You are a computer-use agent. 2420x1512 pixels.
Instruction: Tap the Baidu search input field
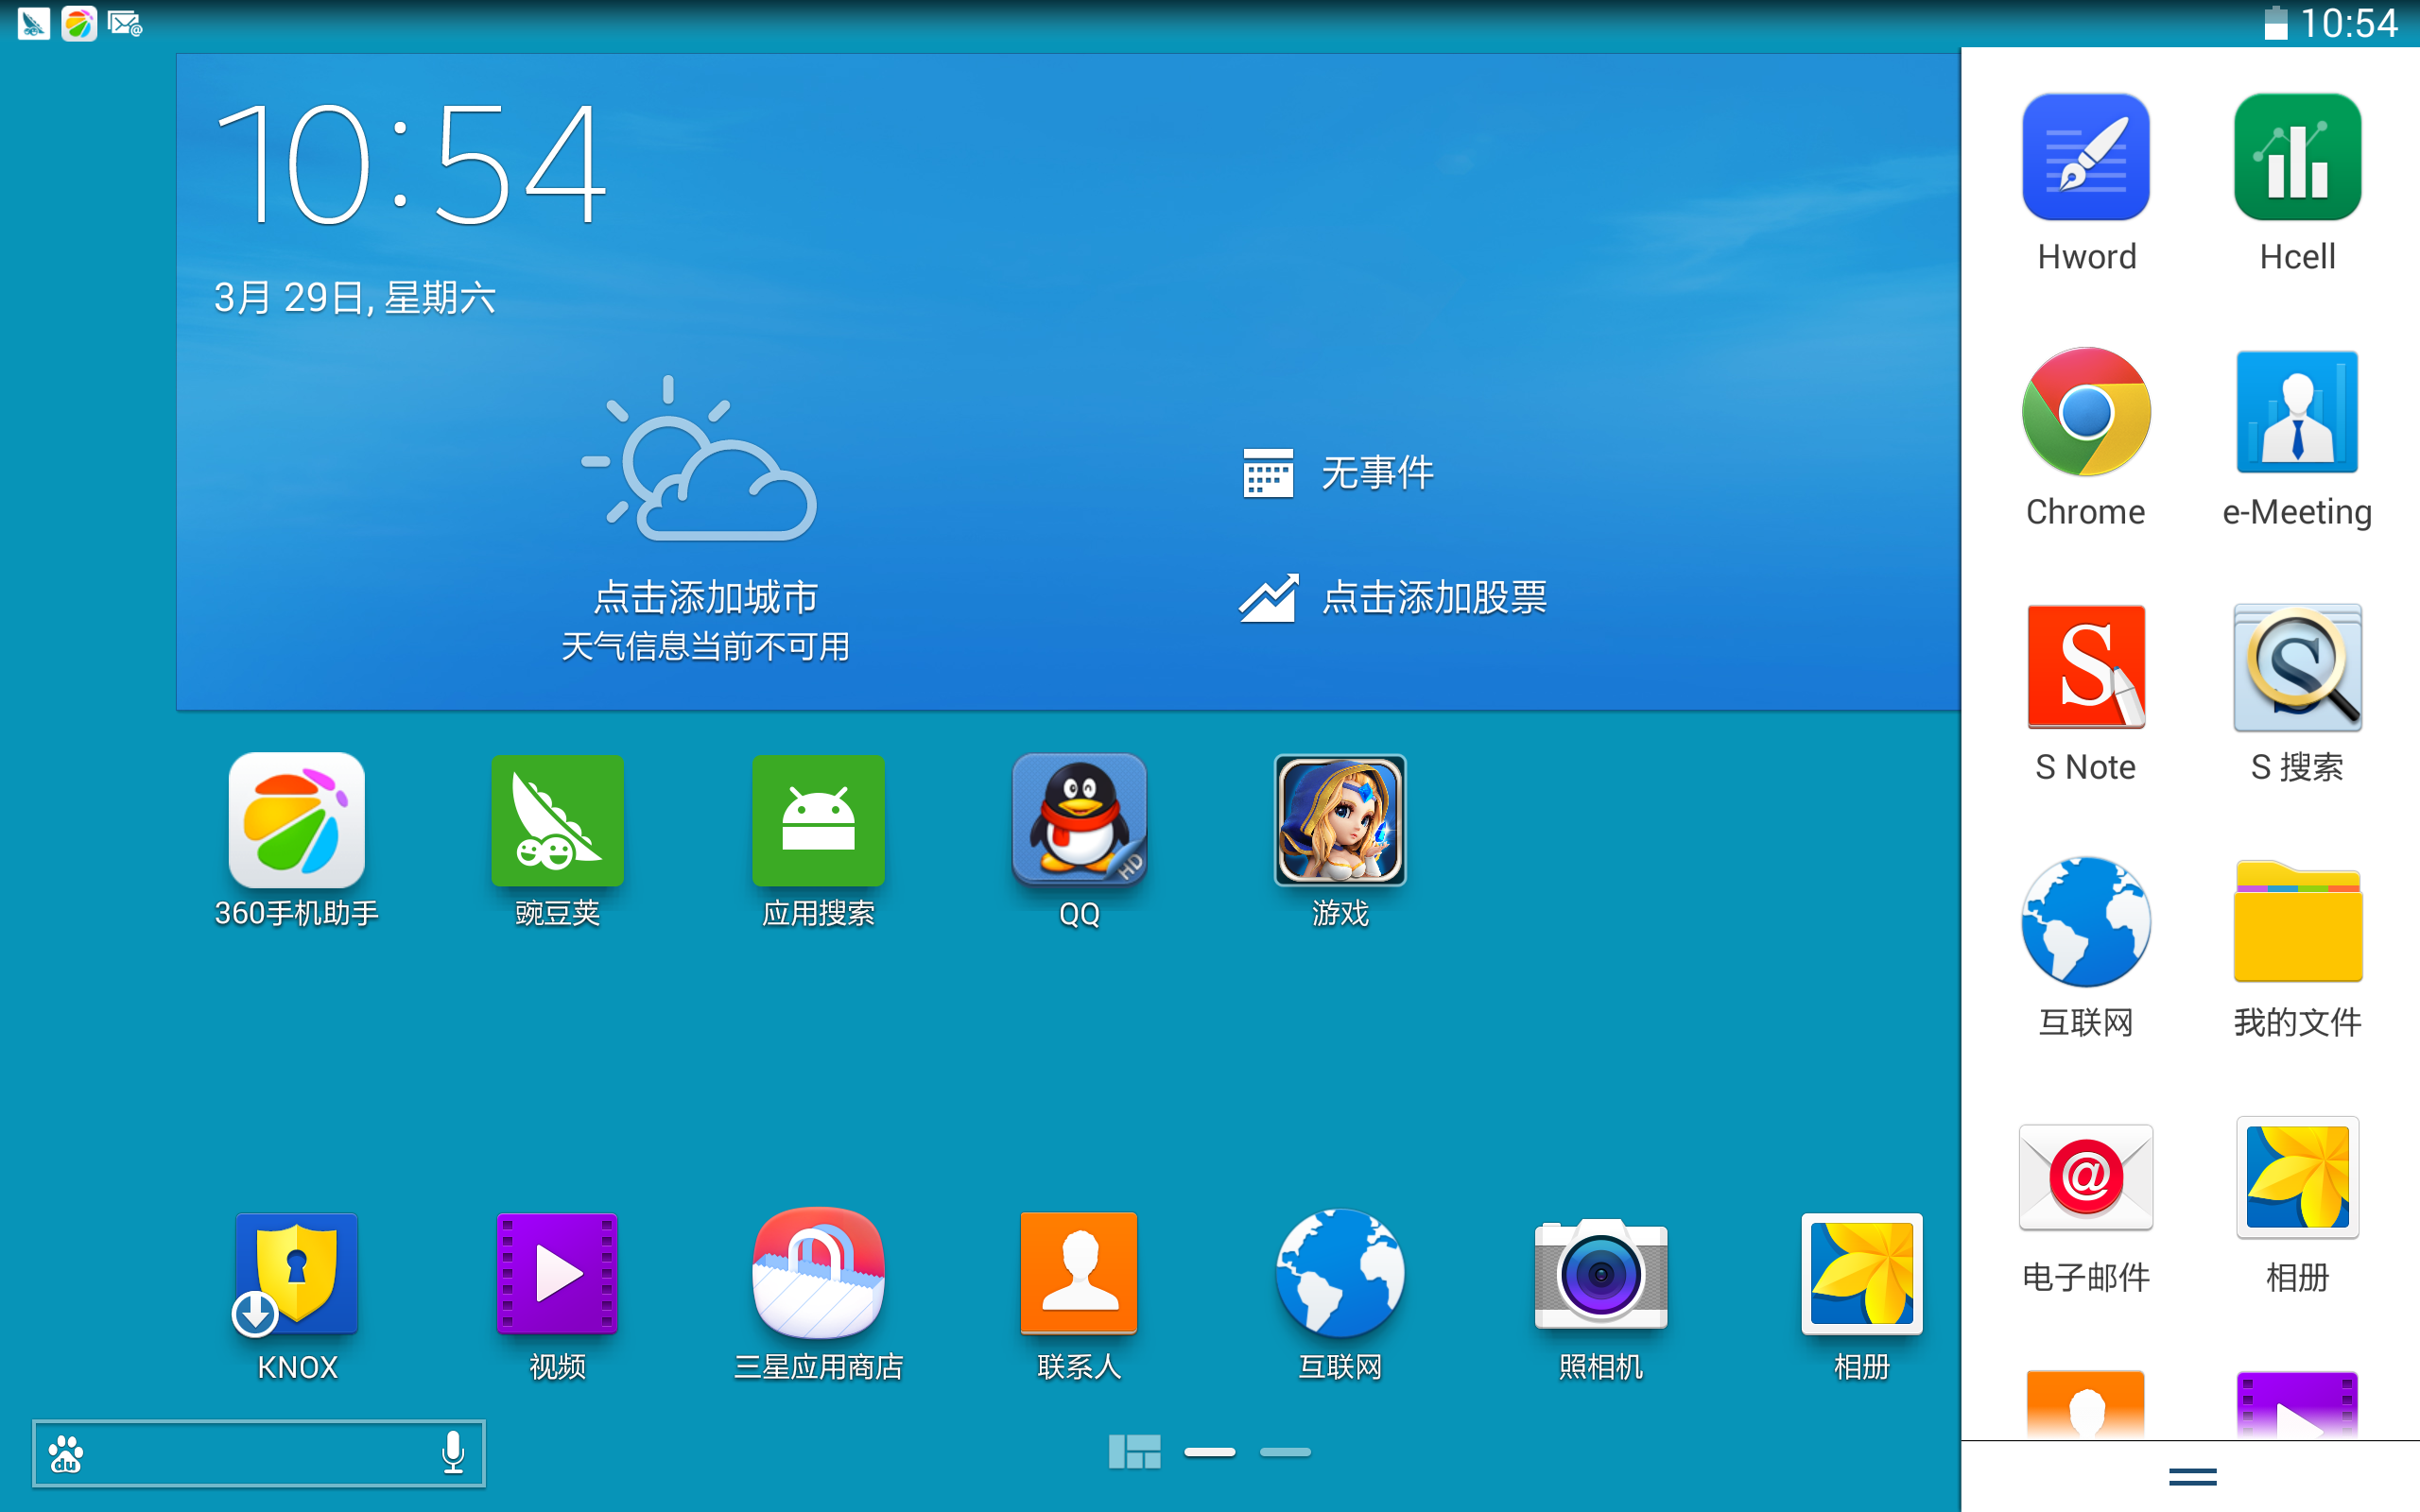(259, 1453)
